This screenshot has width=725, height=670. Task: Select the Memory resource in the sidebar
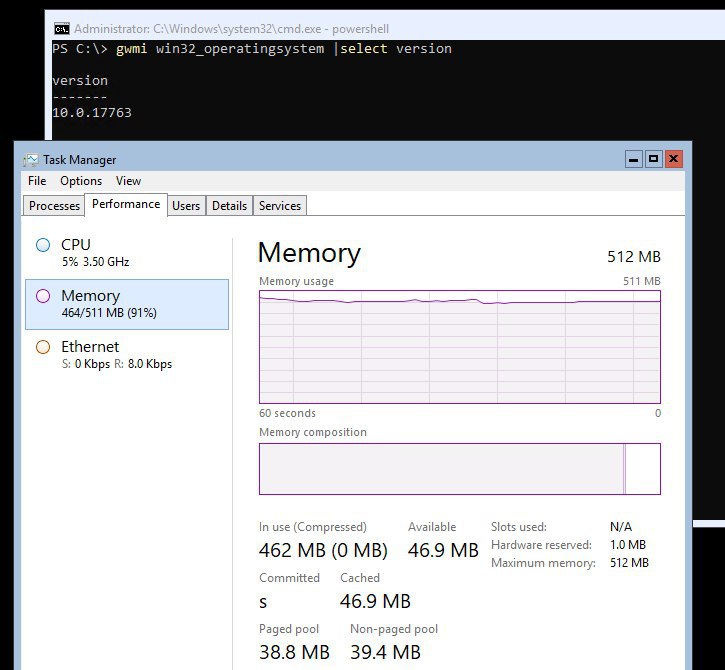coord(127,304)
